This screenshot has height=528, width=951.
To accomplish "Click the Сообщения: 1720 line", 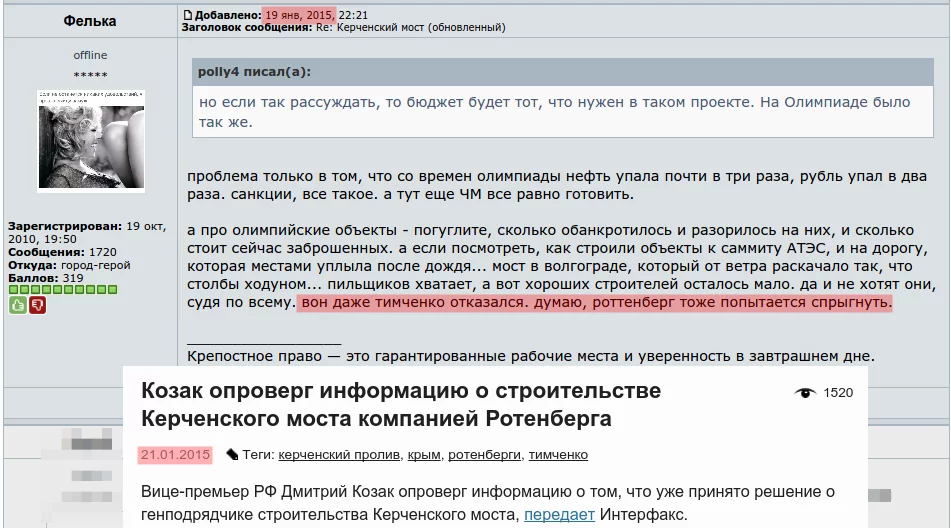I will tap(62, 252).
